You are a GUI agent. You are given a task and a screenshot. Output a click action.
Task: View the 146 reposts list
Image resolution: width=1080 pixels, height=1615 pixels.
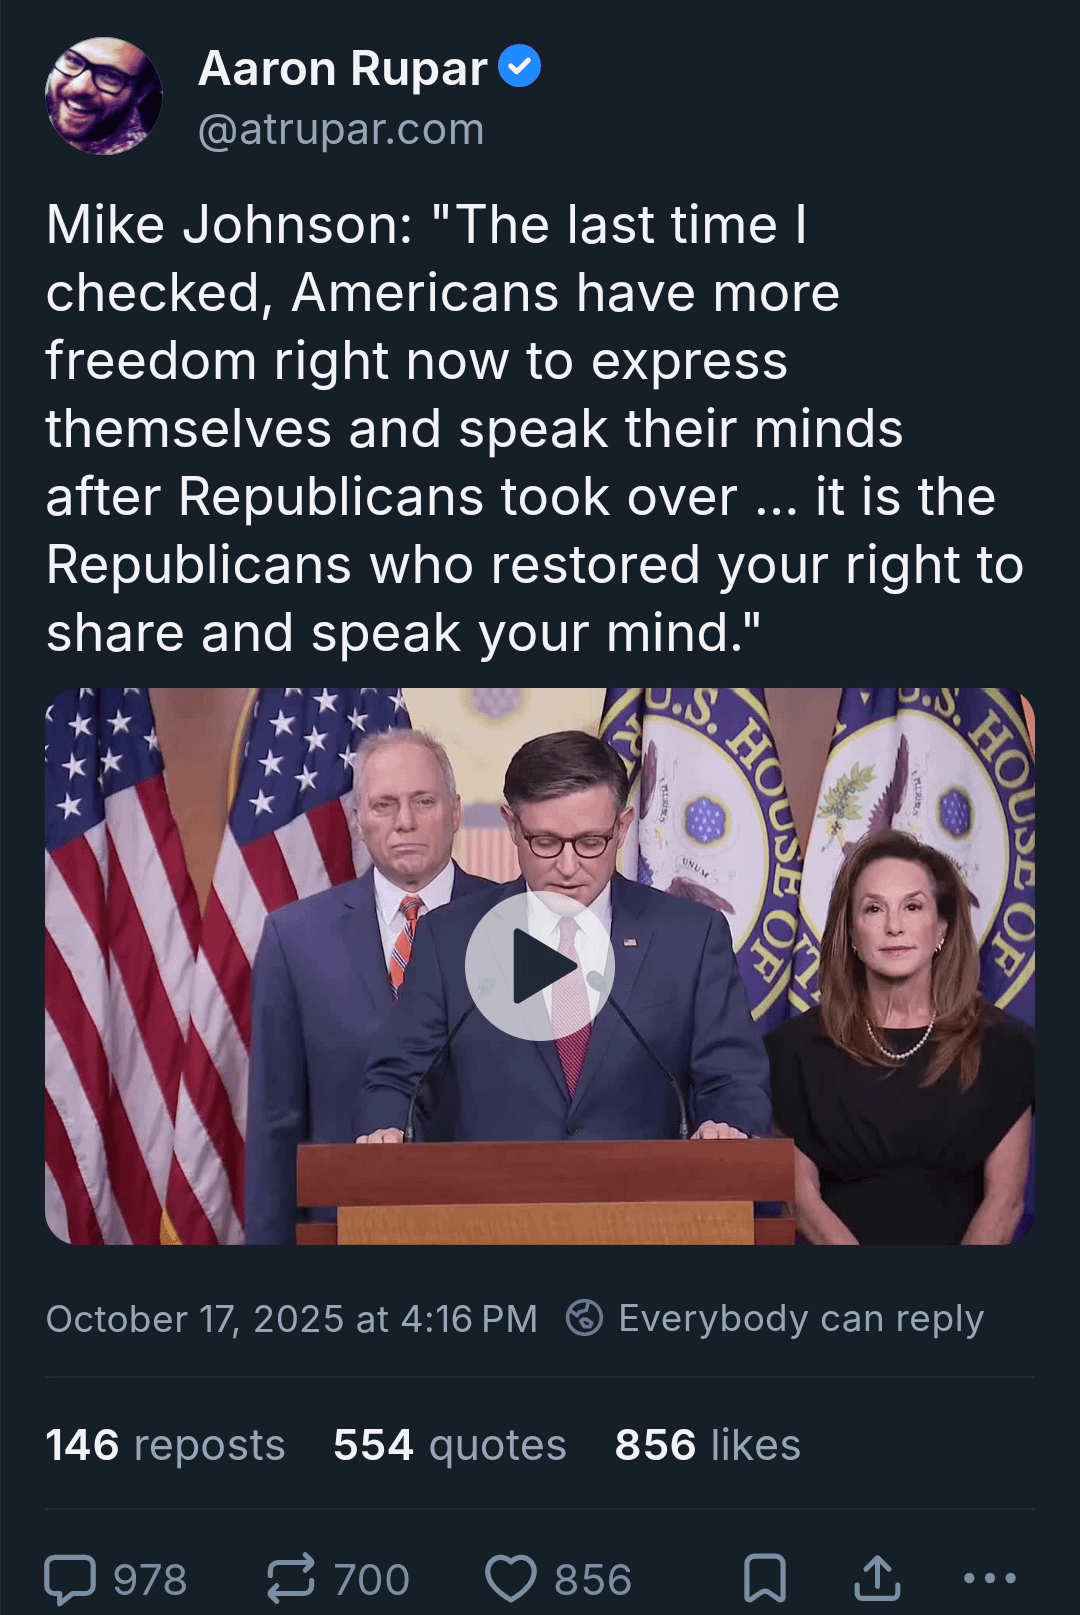165,1445
